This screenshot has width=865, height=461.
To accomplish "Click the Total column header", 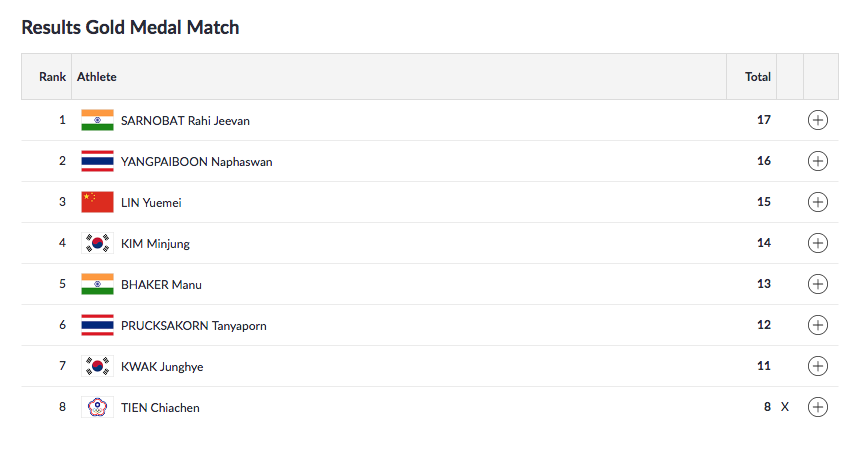I will pyautogui.click(x=758, y=76).
